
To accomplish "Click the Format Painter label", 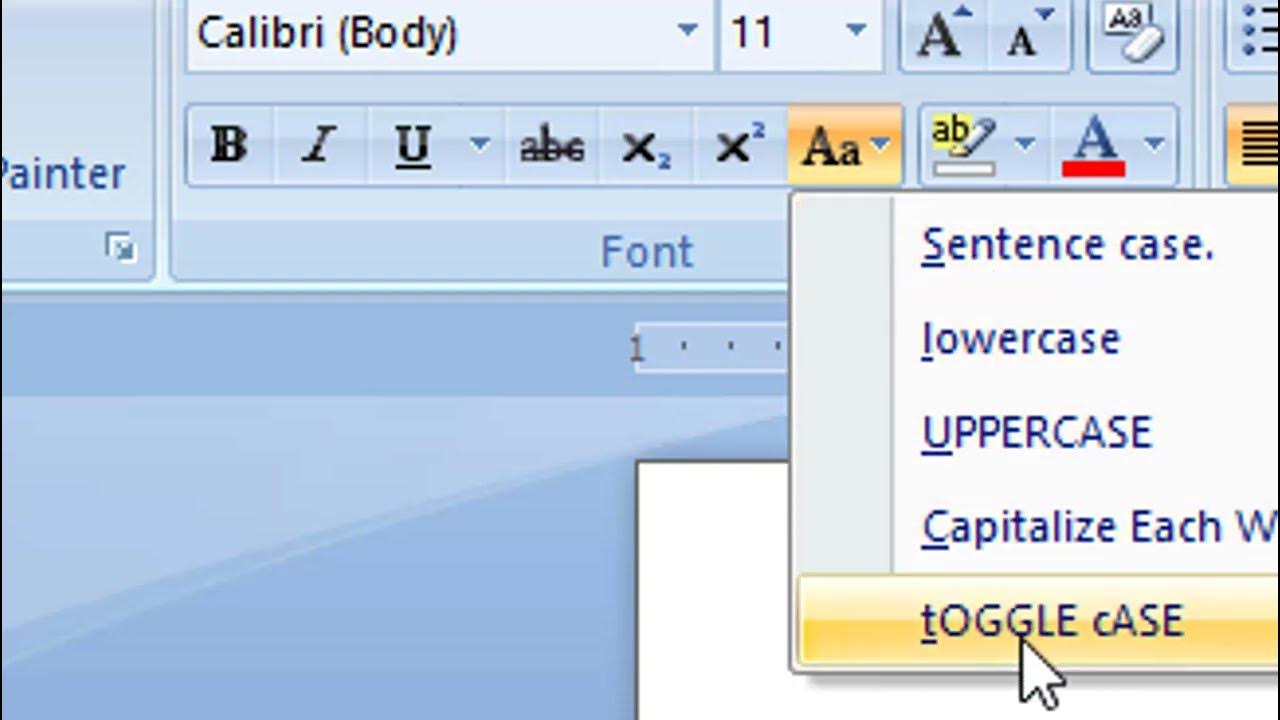I will click(x=62, y=174).
